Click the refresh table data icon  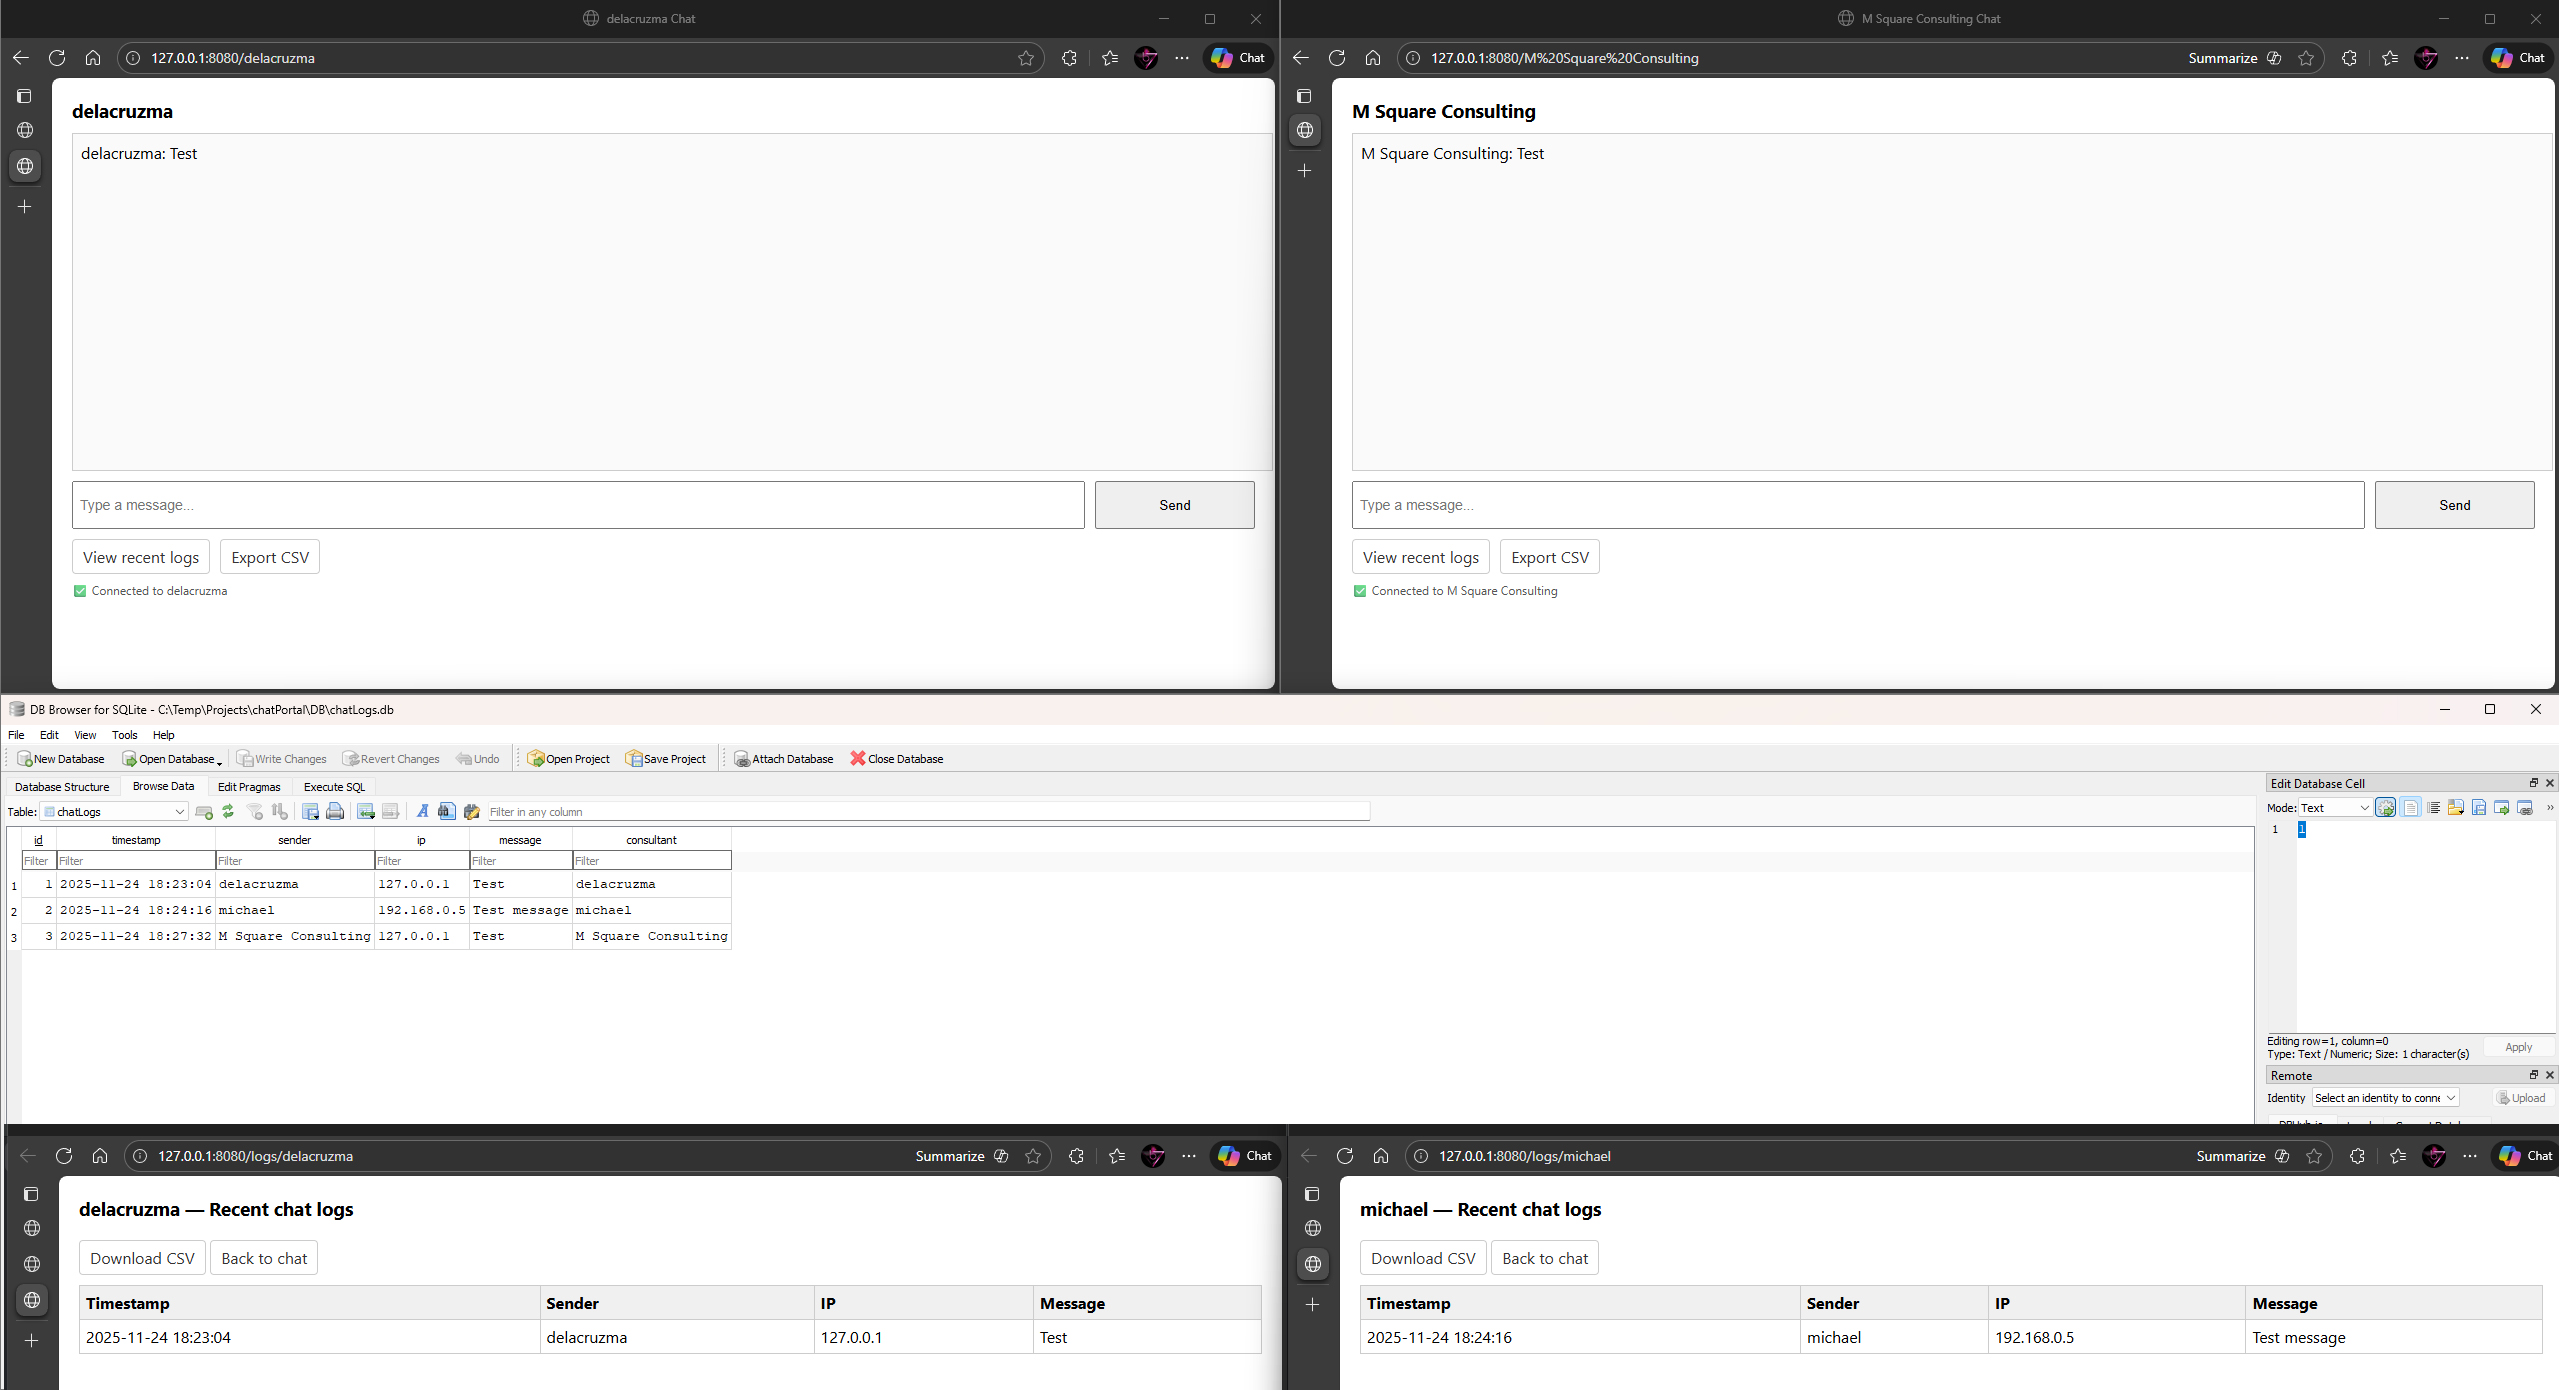(228, 811)
